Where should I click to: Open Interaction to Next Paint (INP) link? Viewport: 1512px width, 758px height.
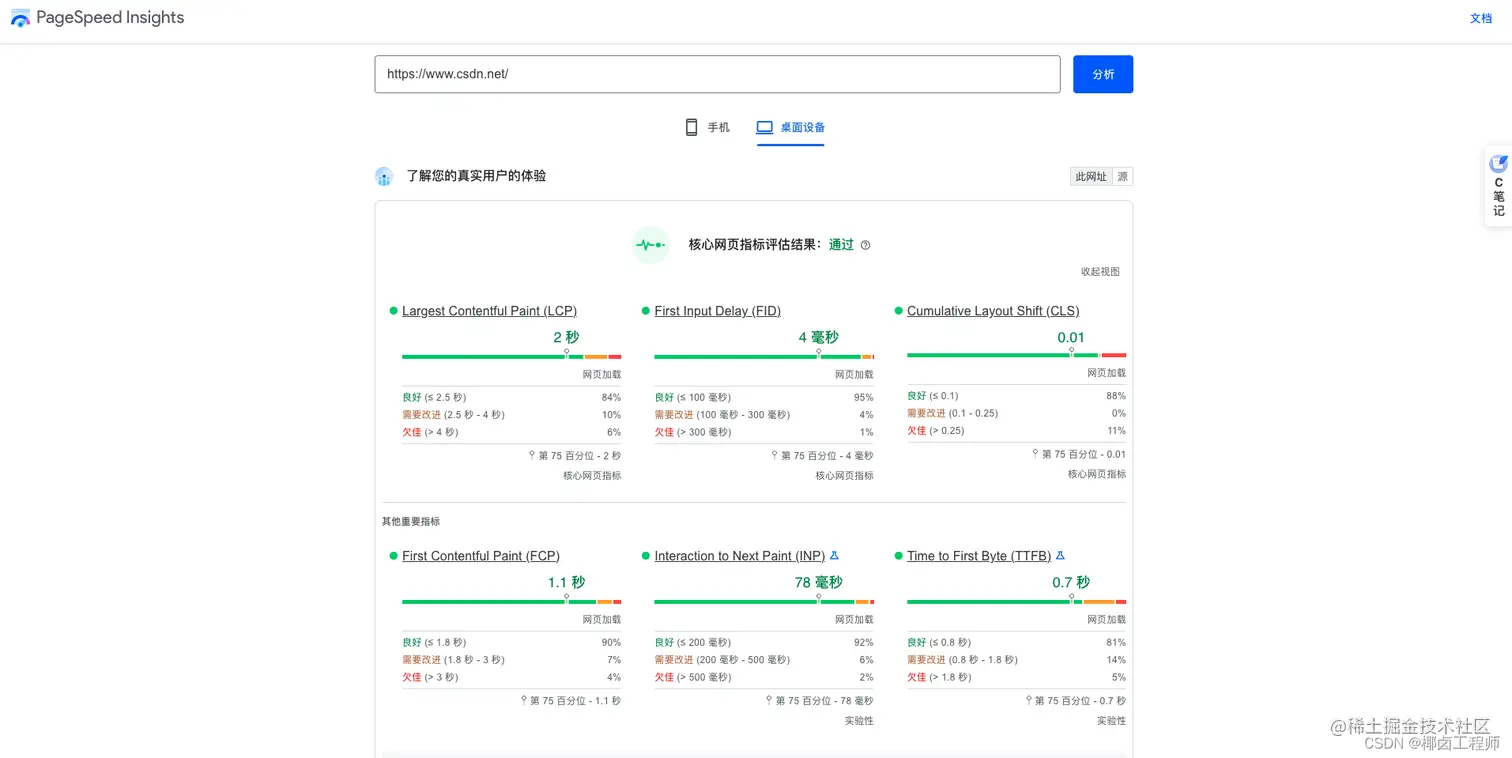pyautogui.click(x=740, y=556)
